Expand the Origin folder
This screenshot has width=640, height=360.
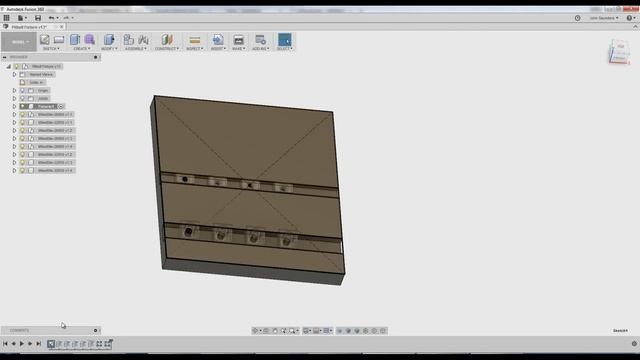click(x=14, y=90)
